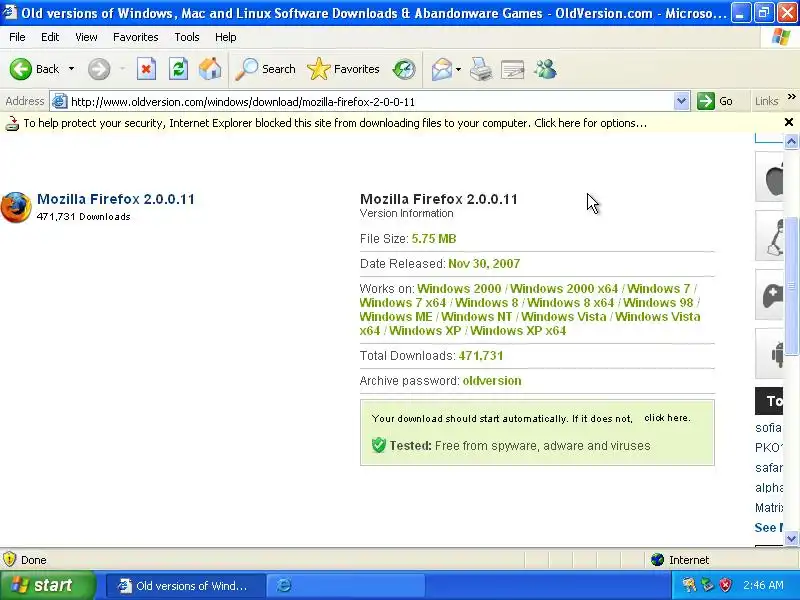
Task: Click inside the Address URL field
Action: coord(371,102)
